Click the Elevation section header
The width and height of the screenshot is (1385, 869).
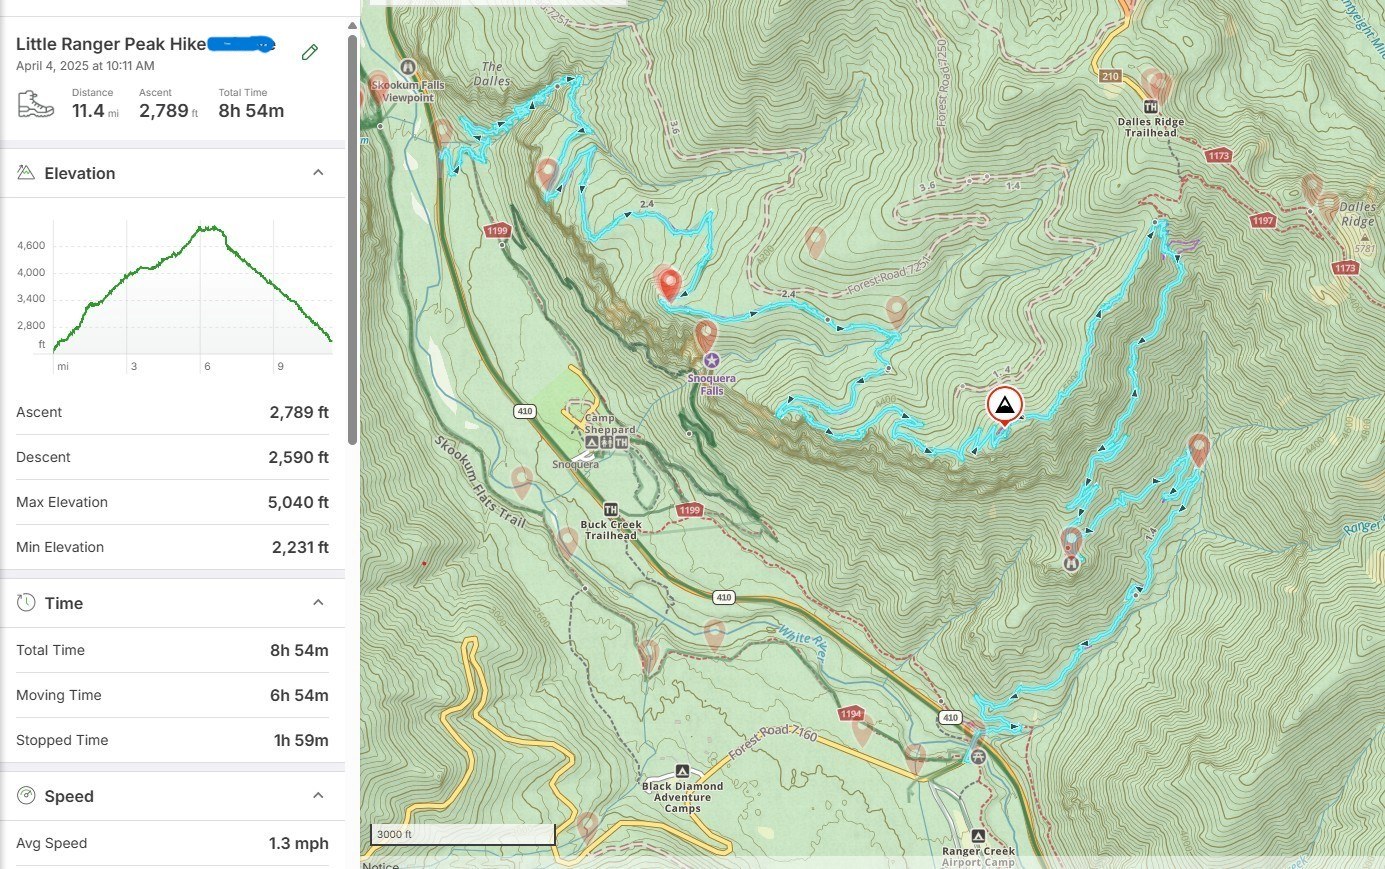(x=80, y=173)
